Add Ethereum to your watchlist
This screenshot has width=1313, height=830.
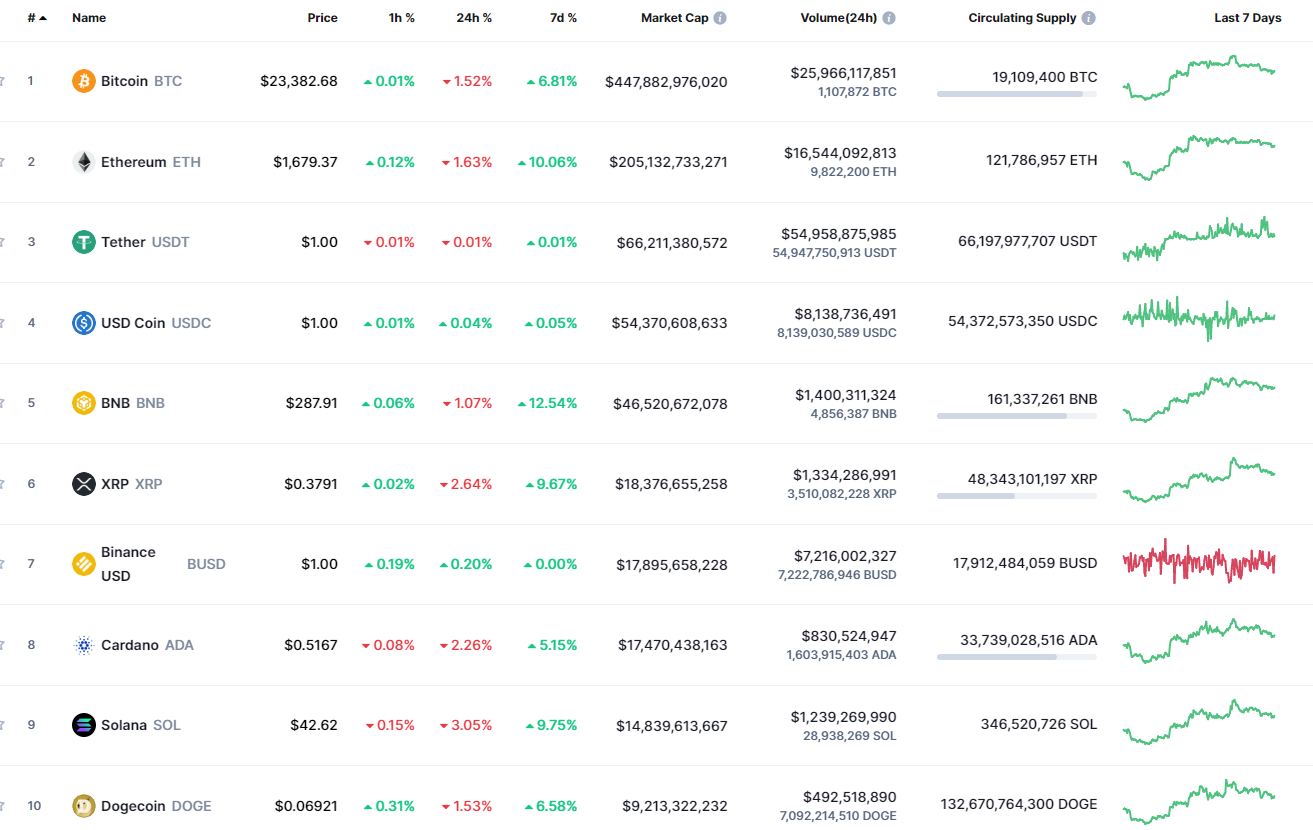click(3, 161)
